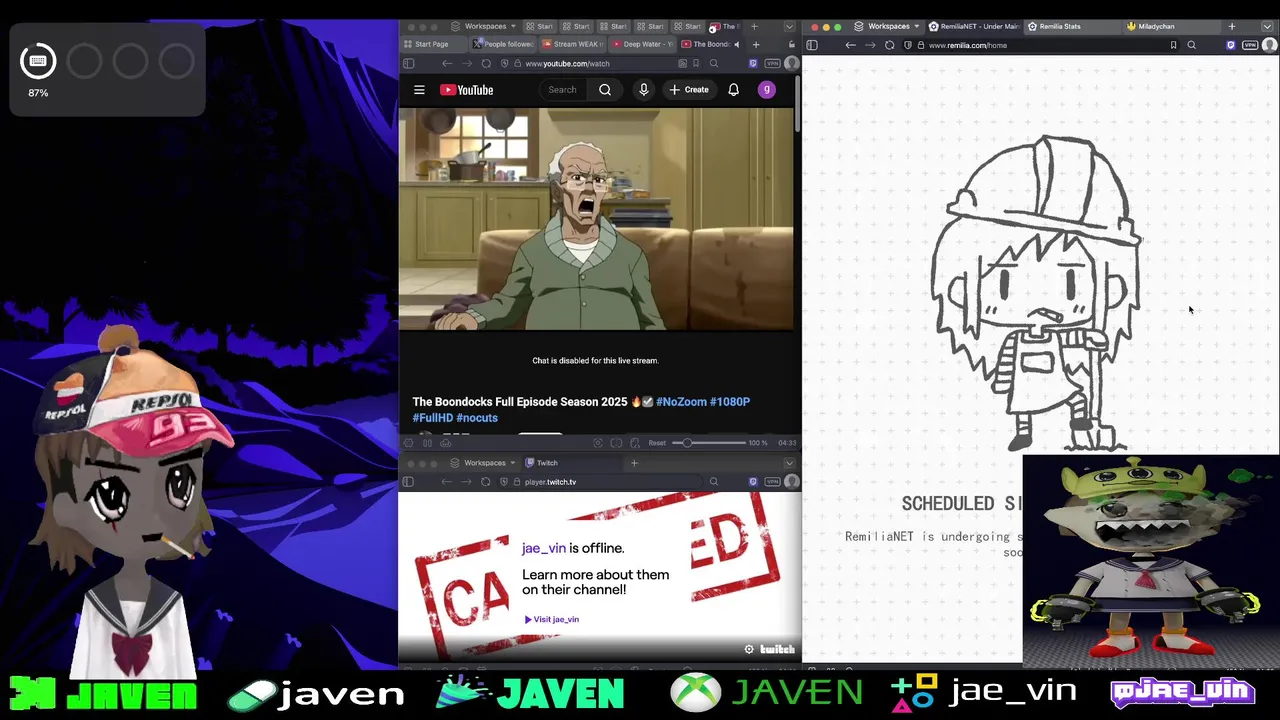1280x720 pixels.
Task: Toggle VPN in the Twitch window
Action: (x=772, y=482)
